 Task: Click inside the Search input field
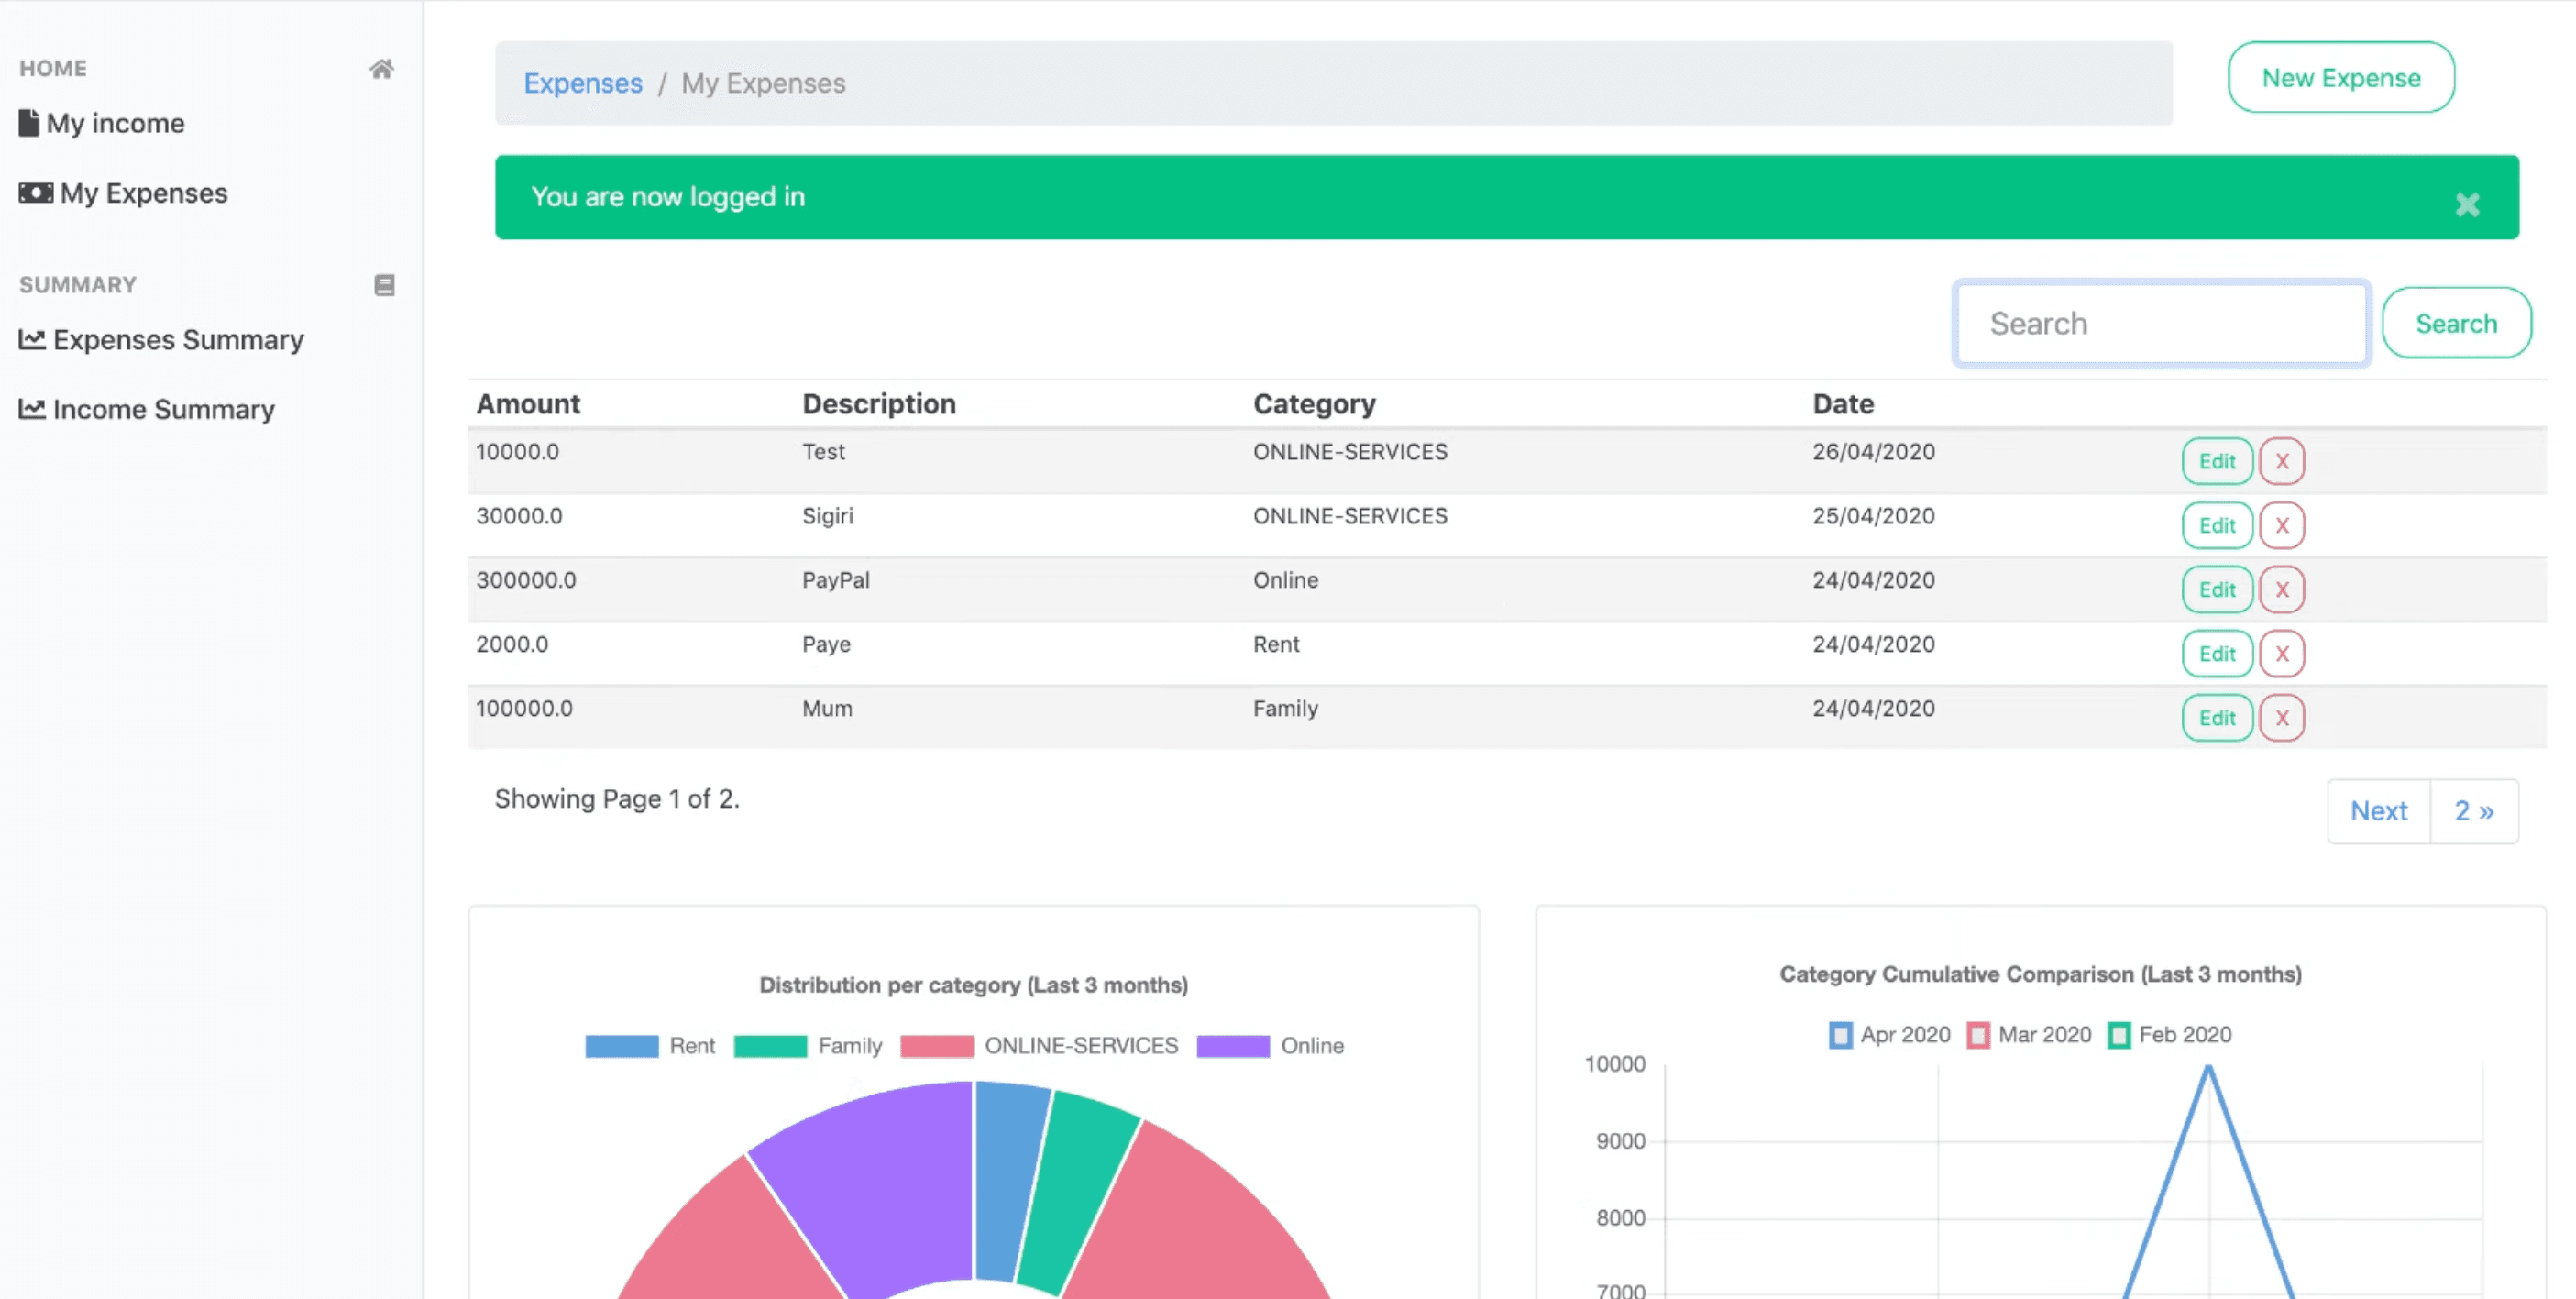(x=2160, y=322)
